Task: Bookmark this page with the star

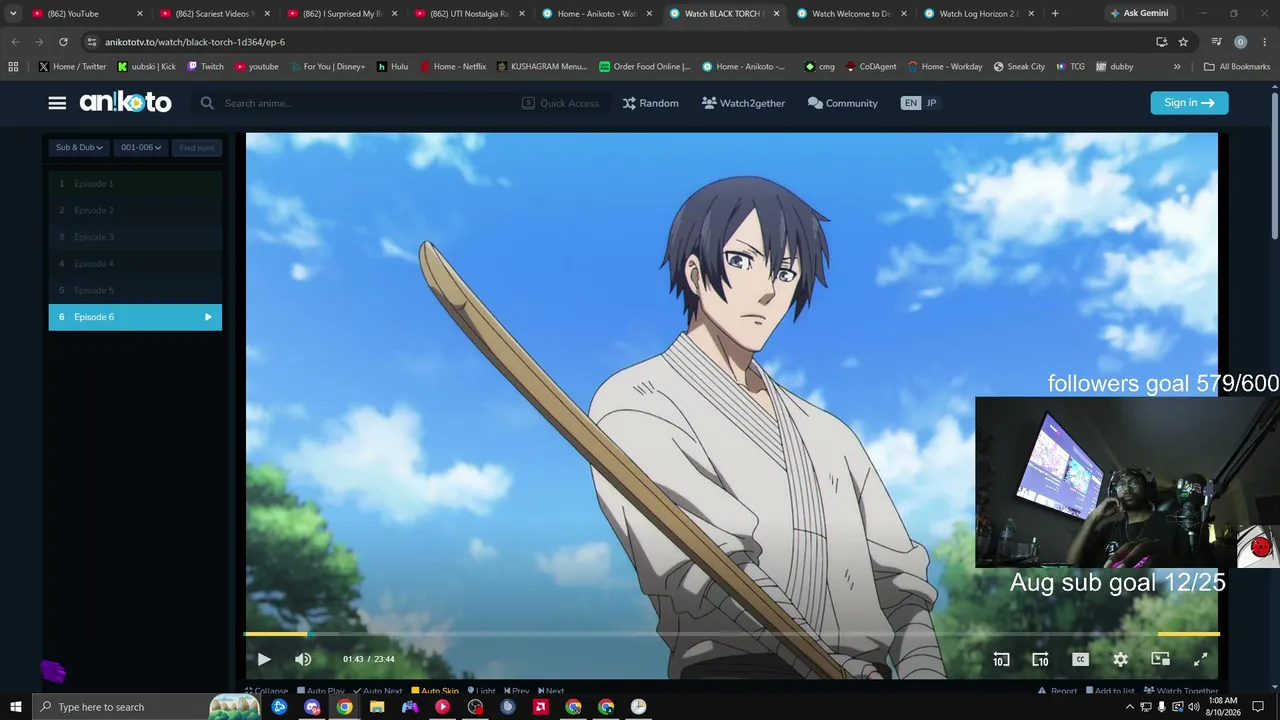Action: click(x=1183, y=42)
